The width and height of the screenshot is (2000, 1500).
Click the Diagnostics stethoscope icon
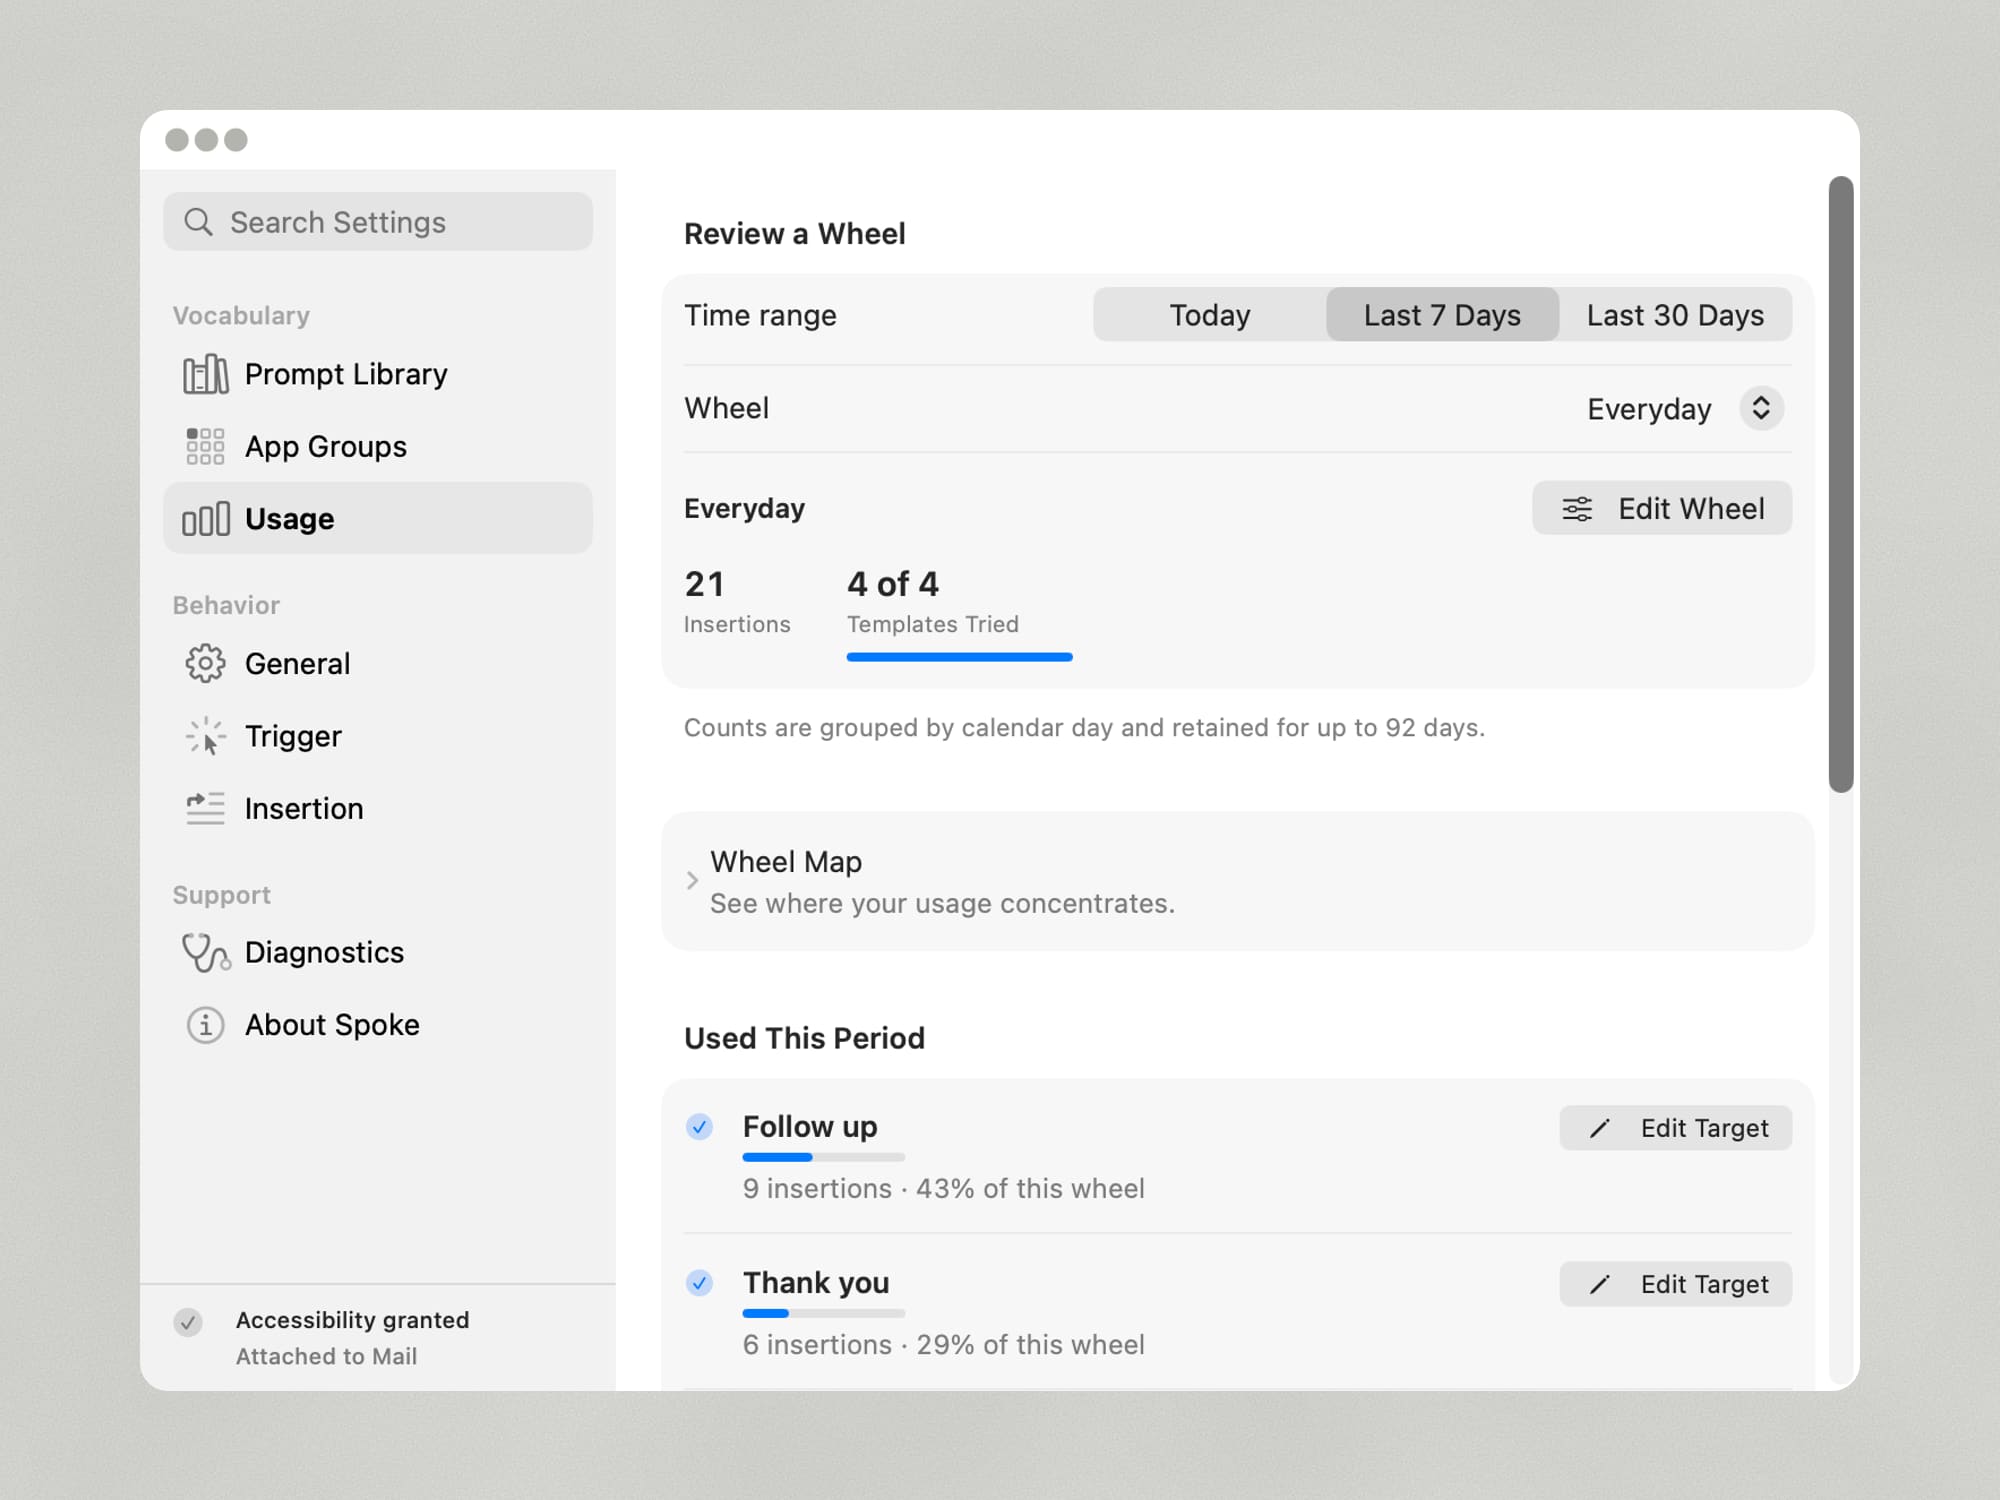[x=206, y=953]
